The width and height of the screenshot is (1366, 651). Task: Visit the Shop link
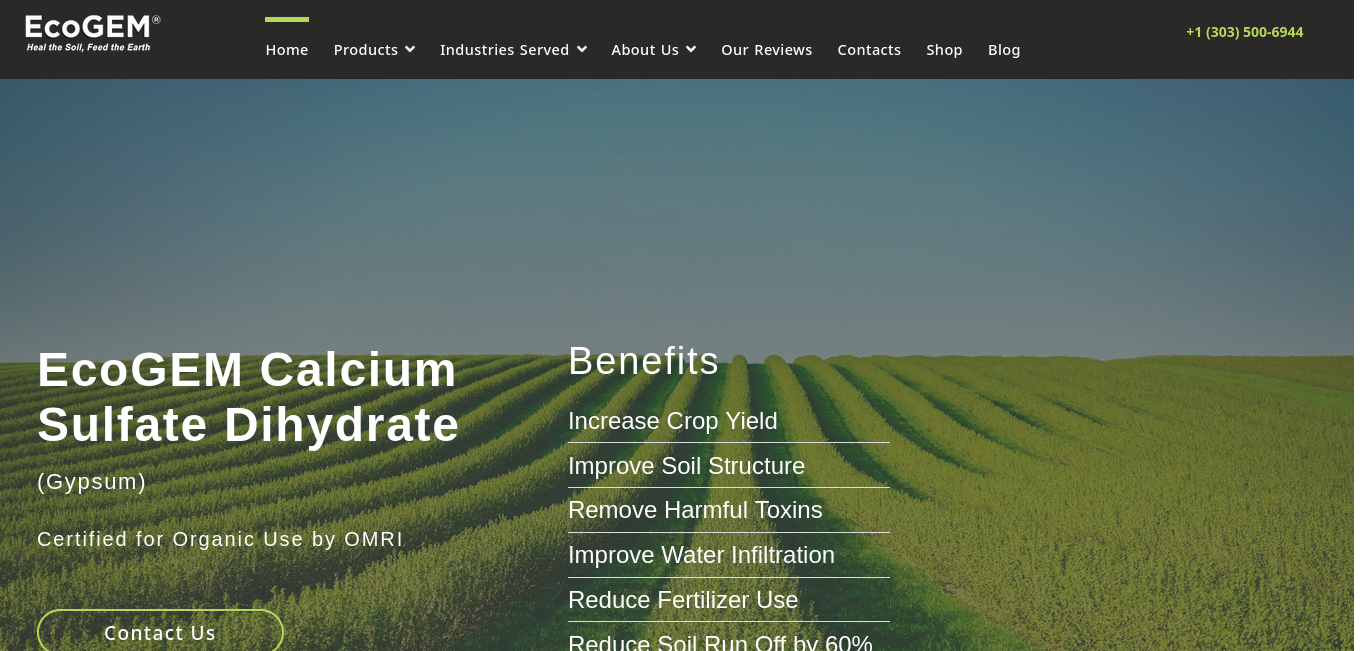(944, 50)
